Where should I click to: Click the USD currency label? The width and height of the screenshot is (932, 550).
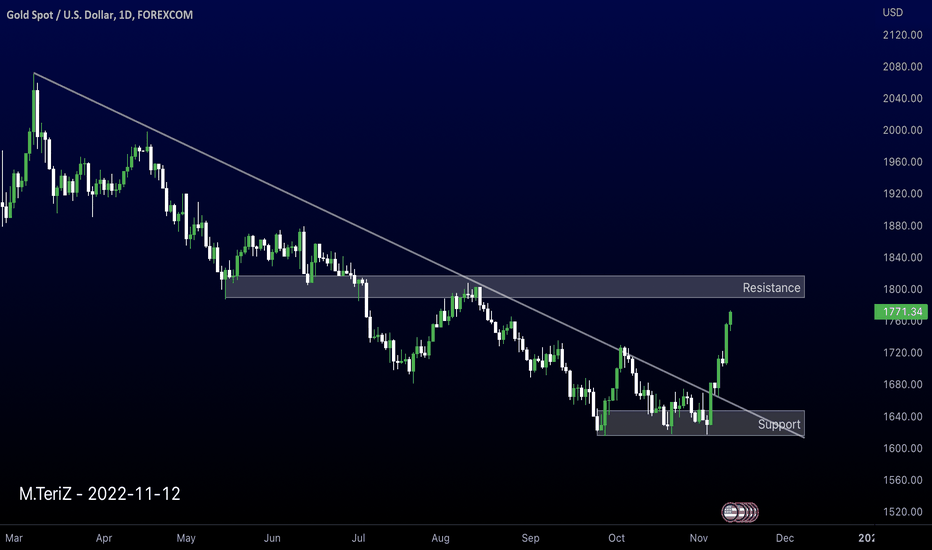click(x=892, y=12)
